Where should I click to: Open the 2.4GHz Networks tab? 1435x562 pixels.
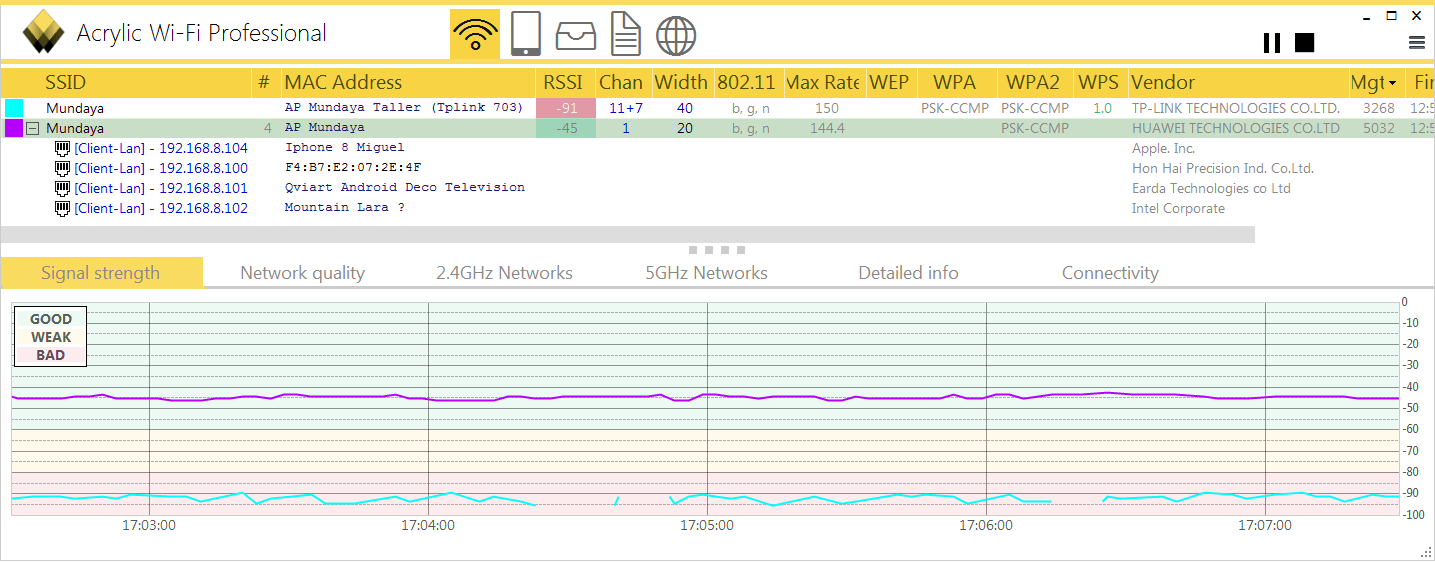[x=504, y=273]
